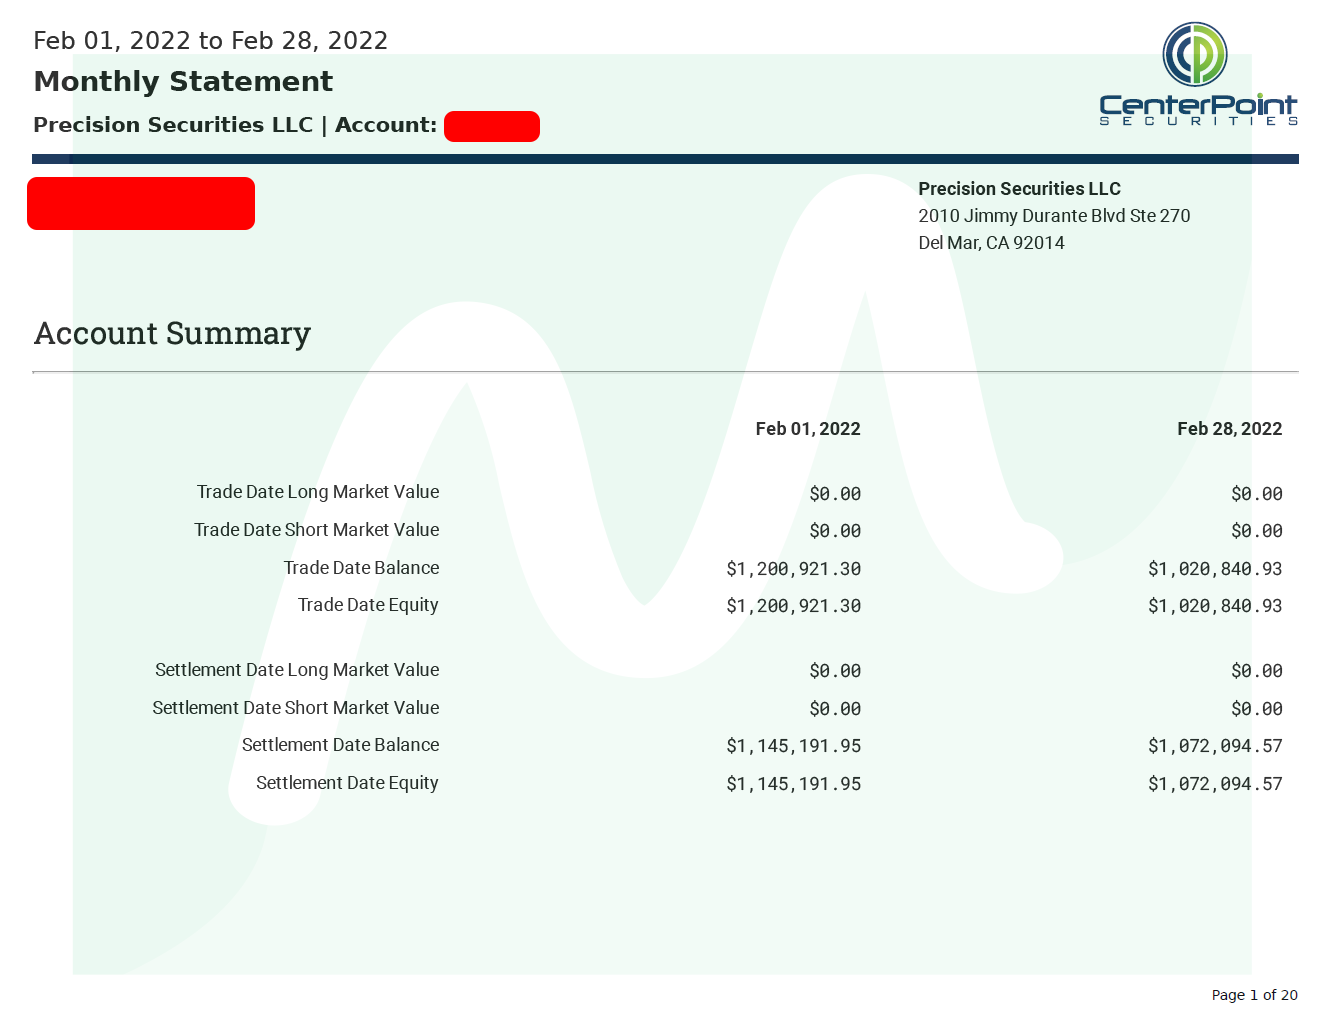Click the CenterPoint Securities logo
The image size is (1334, 1022).
pyautogui.click(x=1198, y=74)
